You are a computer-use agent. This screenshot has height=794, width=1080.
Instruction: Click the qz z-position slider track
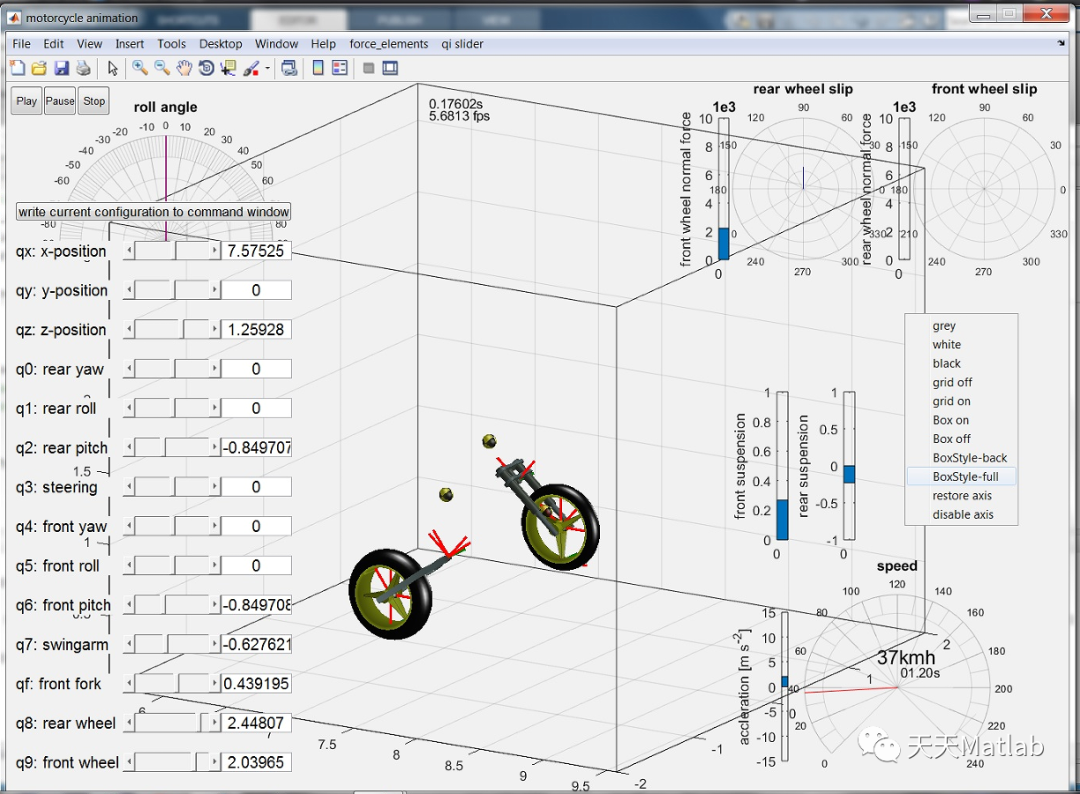pyautogui.click(x=172, y=330)
